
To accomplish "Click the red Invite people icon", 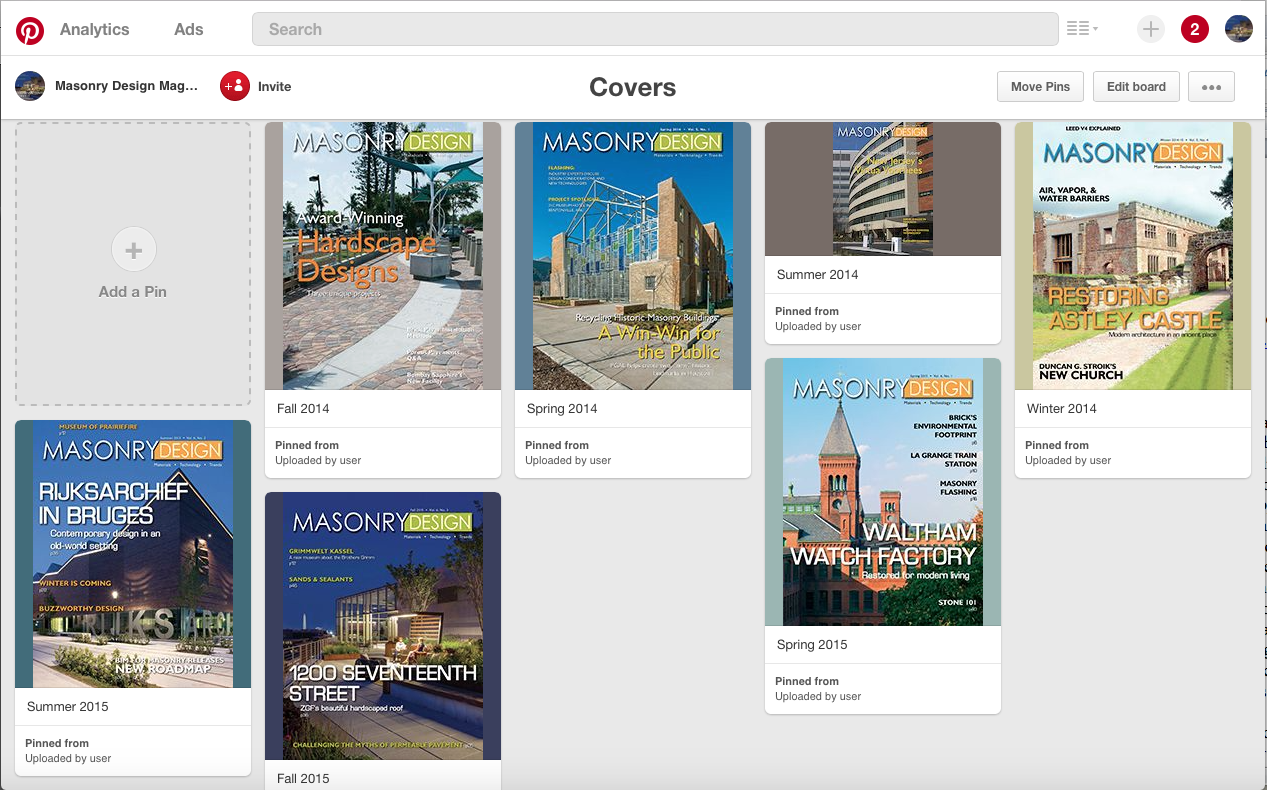I will 235,86.
